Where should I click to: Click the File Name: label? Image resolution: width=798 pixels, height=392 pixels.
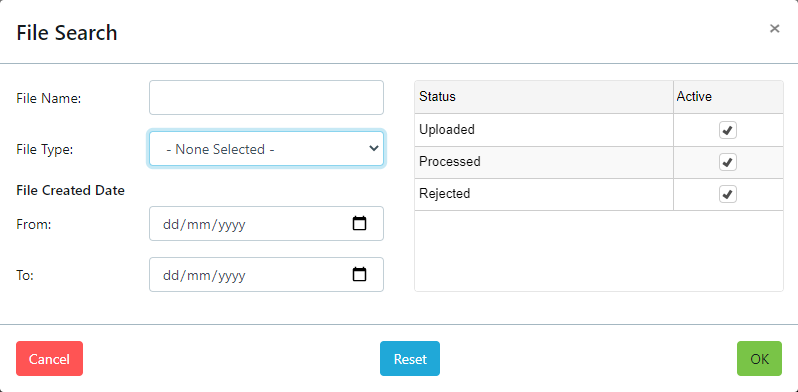[49, 98]
